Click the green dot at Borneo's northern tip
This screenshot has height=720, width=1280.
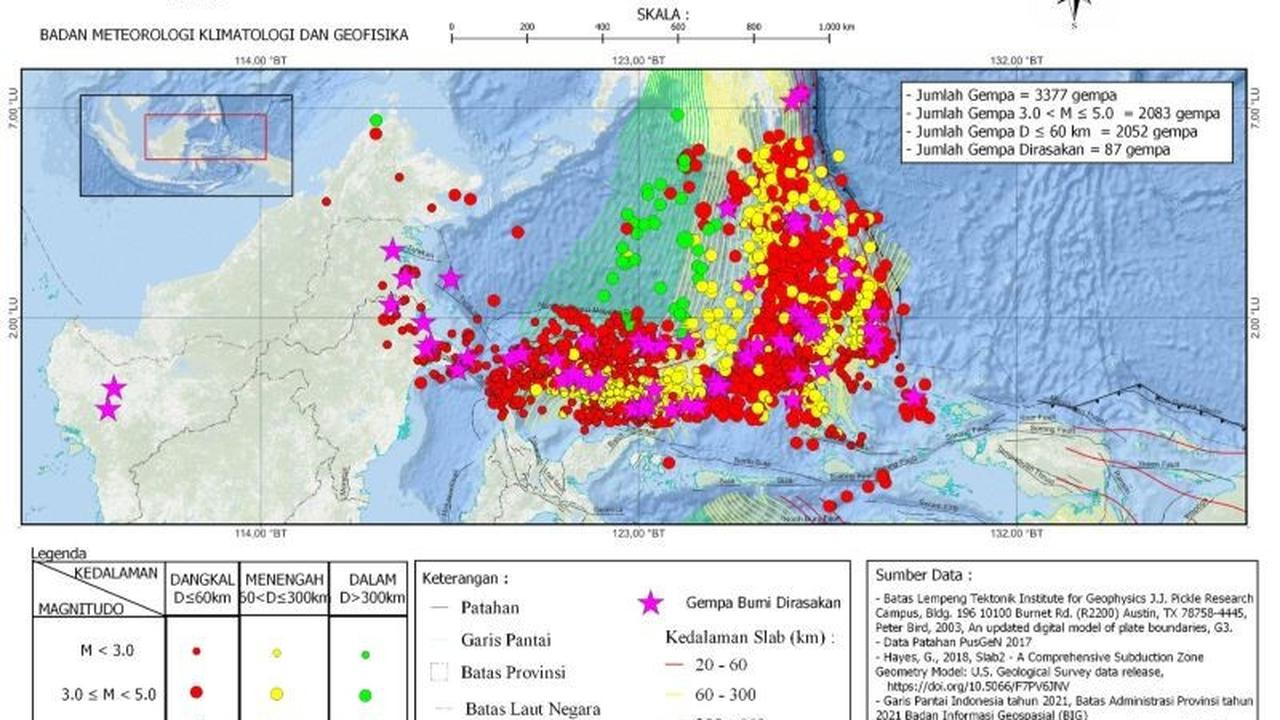click(x=376, y=120)
